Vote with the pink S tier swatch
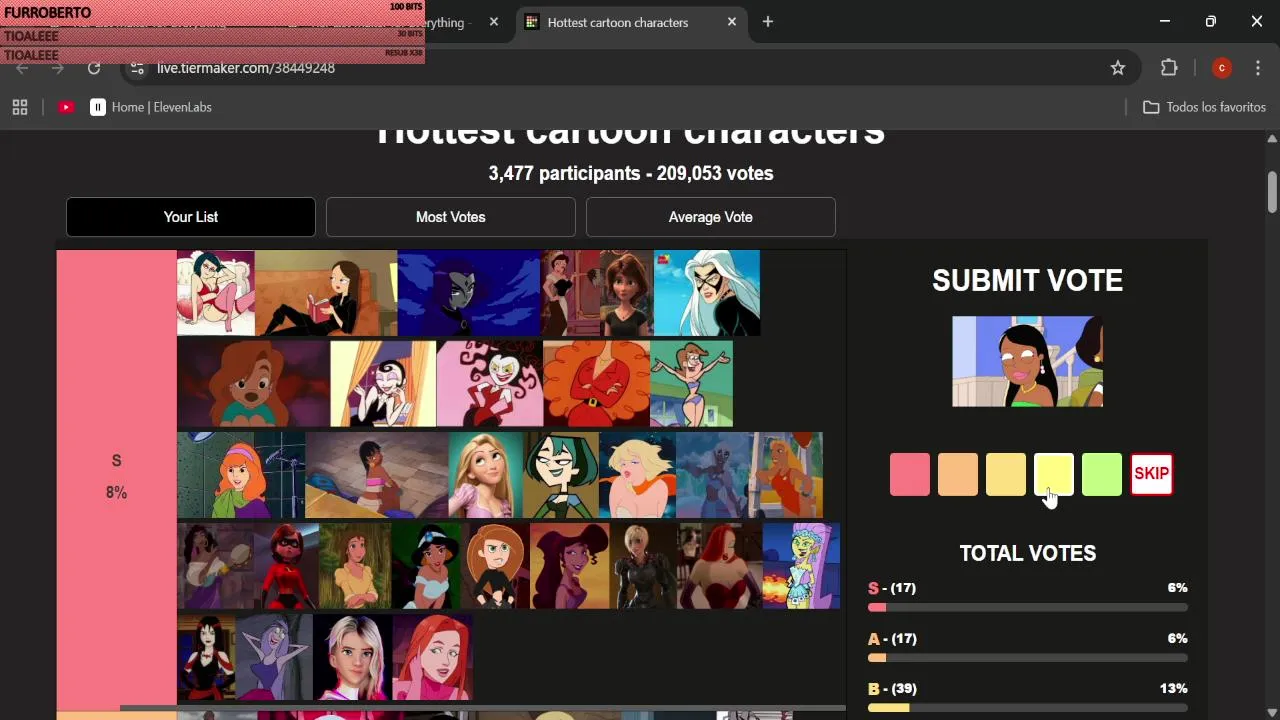The height and width of the screenshot is (720, 1280). [x=910, y=474]
